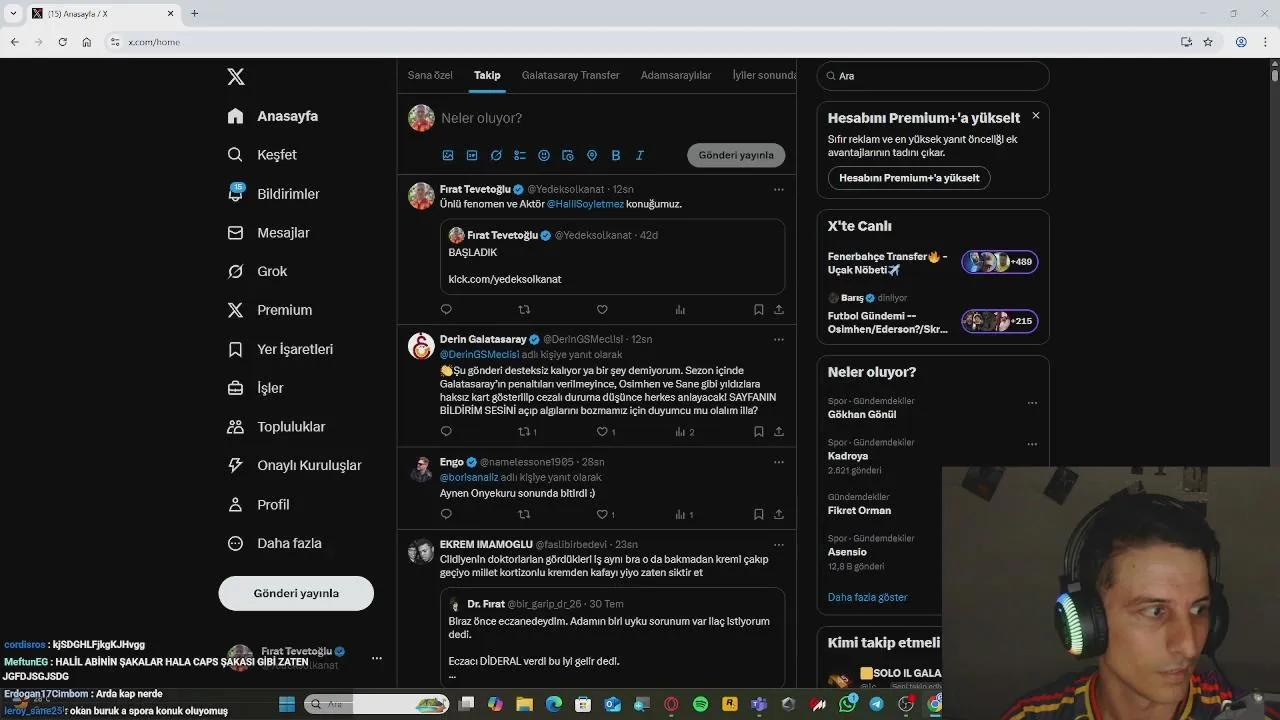Open Spotify from the taskbar
Image resolution: width=1280 pixels, height=720 pixels.
(701, 704)
